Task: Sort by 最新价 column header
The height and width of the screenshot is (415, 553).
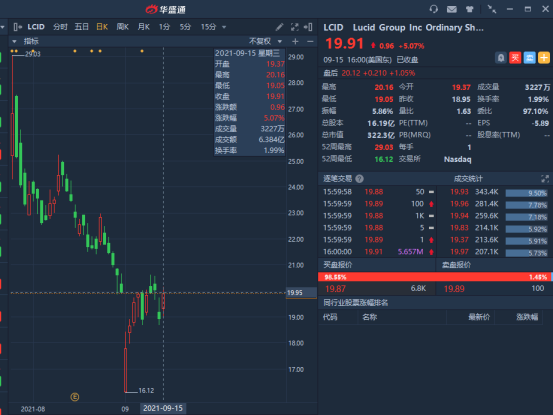Action: pyautogui.click(x=479, y=317)
